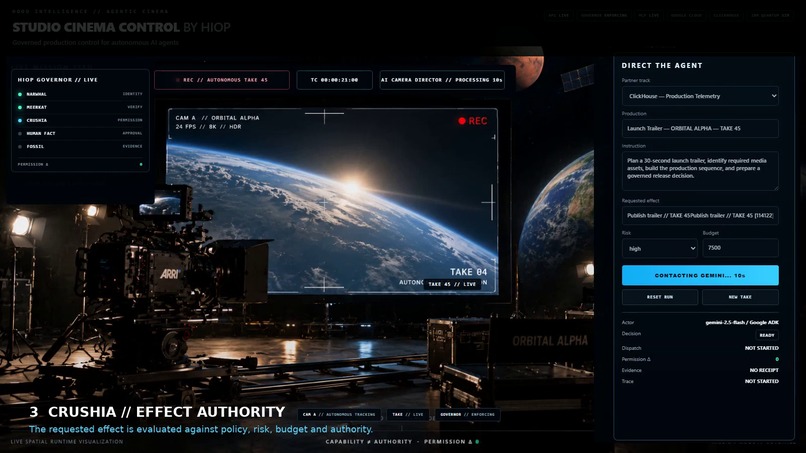The width and height of the screenshot is (806, 453).
Task: Click the Evidence NO RECEIPT status
Action: 764,370
